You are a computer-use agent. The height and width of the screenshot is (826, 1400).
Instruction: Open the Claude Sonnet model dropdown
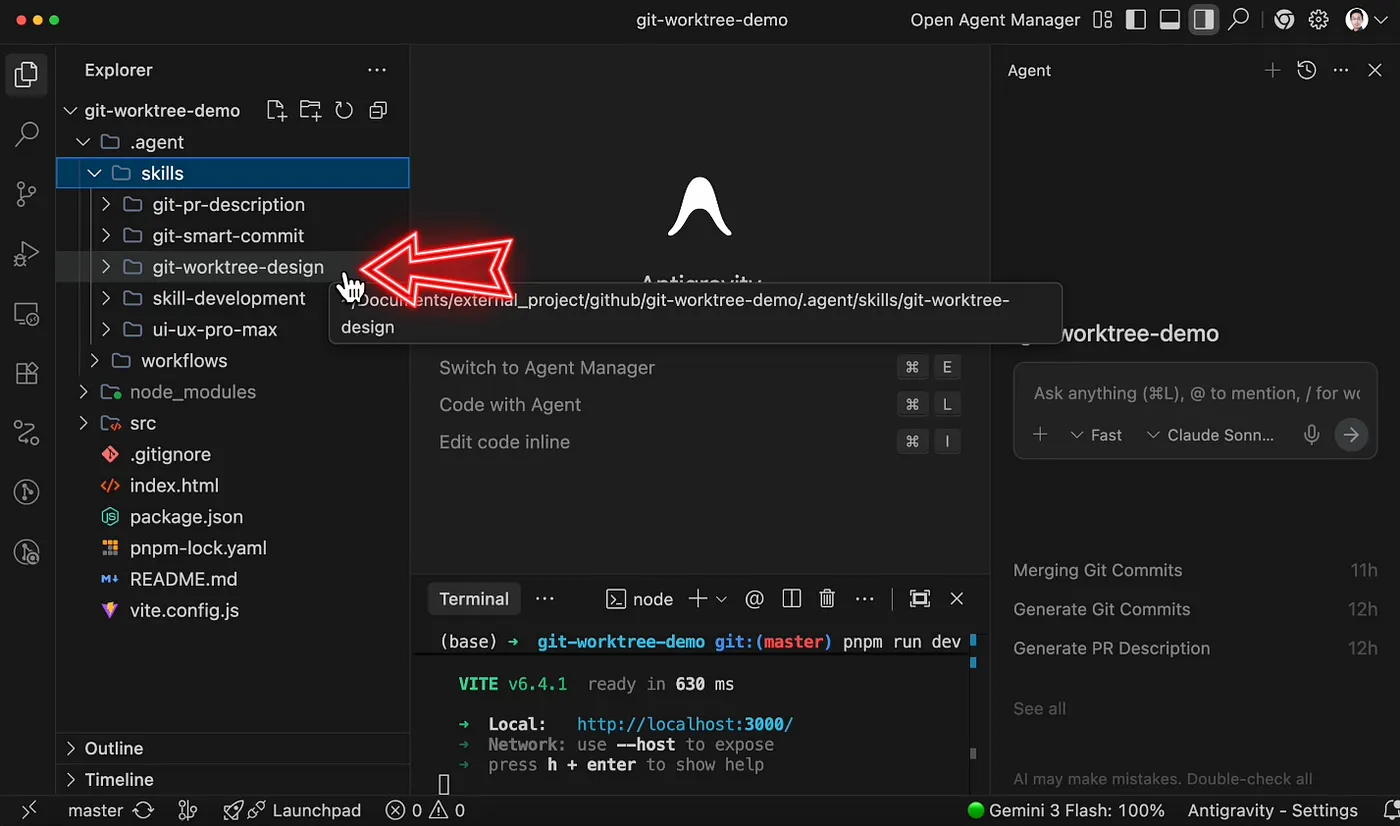click(x=1210, y=435)
